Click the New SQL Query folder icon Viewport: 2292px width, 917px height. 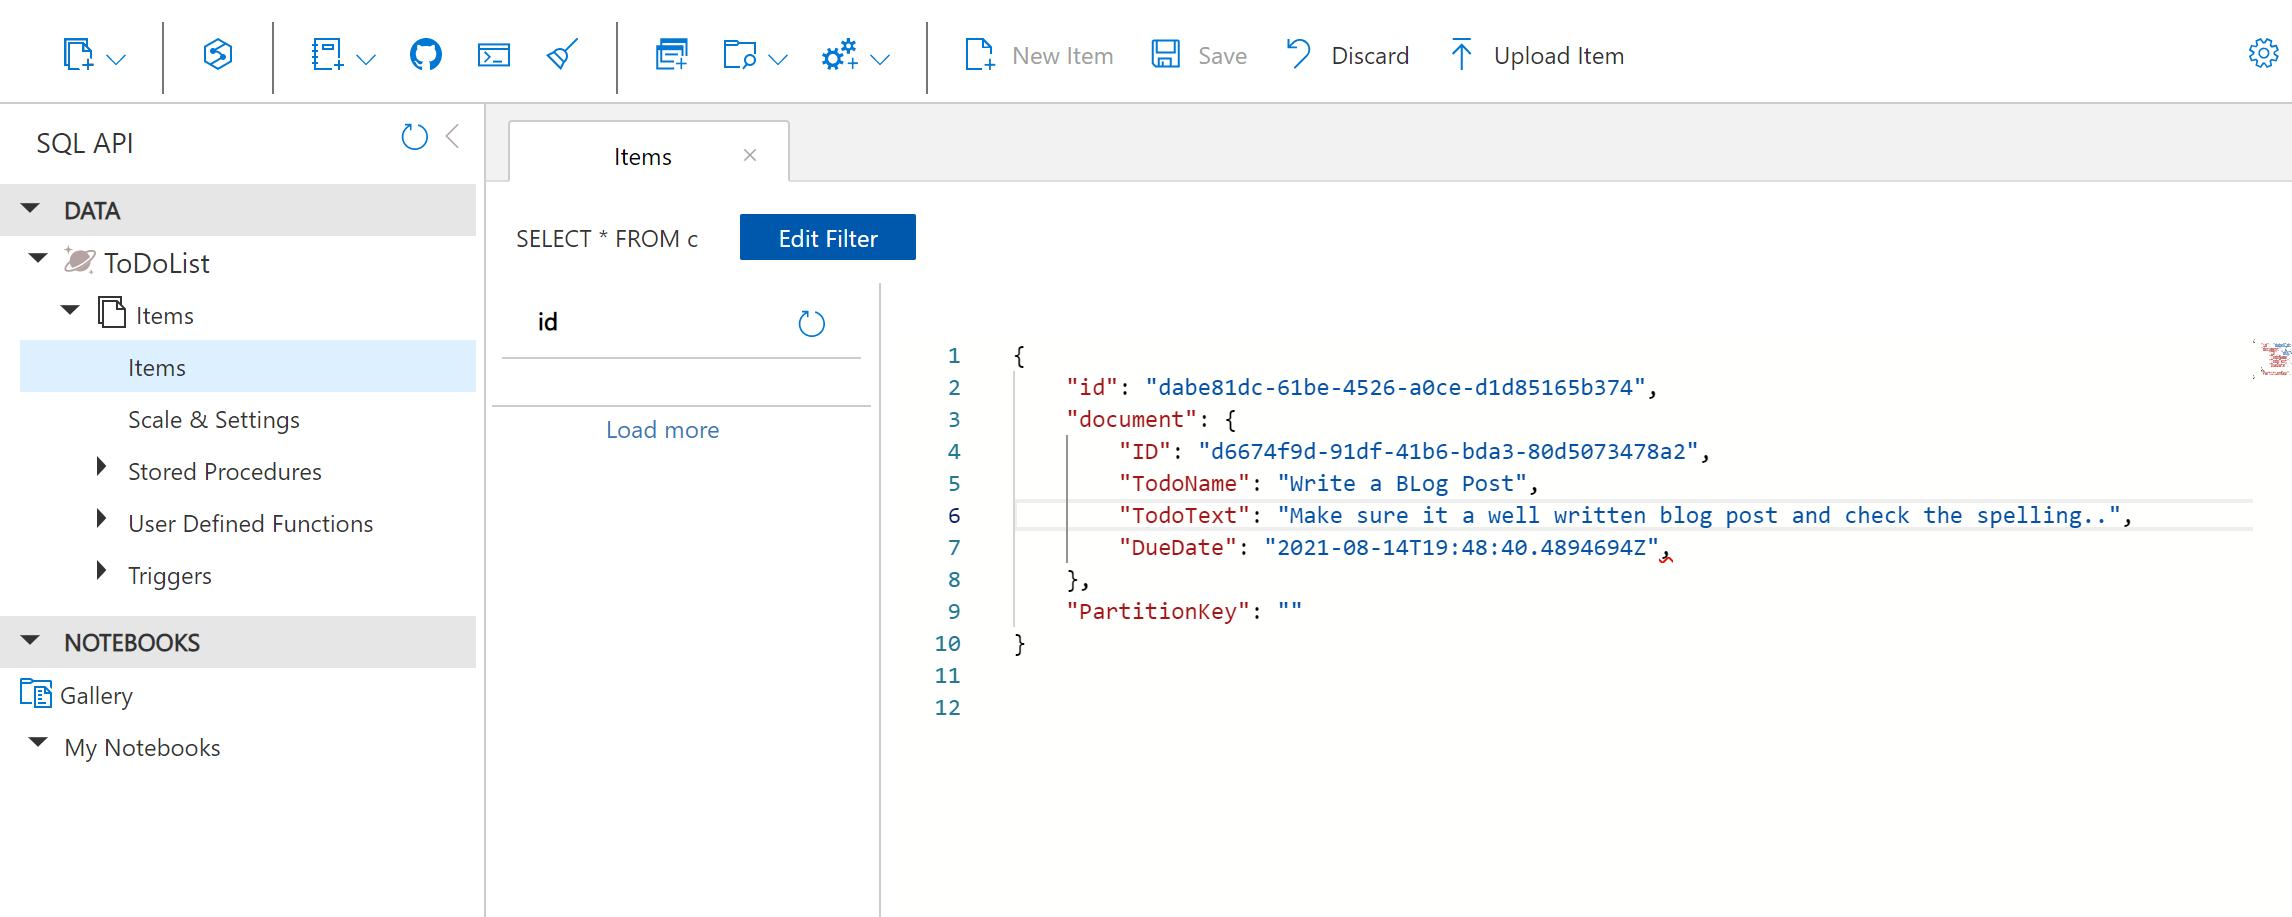pos(740,55)
